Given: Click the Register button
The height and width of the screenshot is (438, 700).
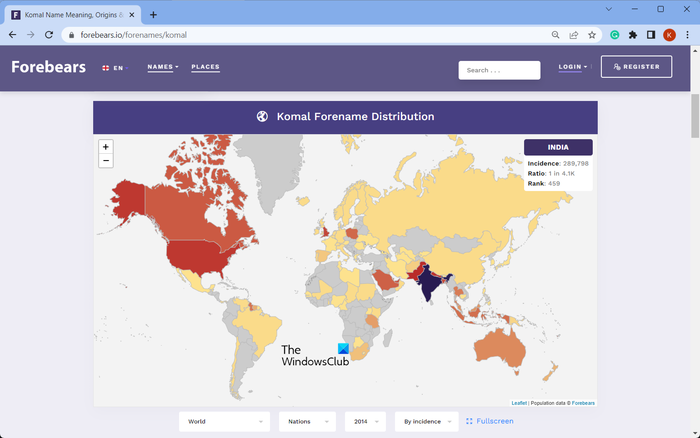Looking at the screenshot, I should [636, 67].
